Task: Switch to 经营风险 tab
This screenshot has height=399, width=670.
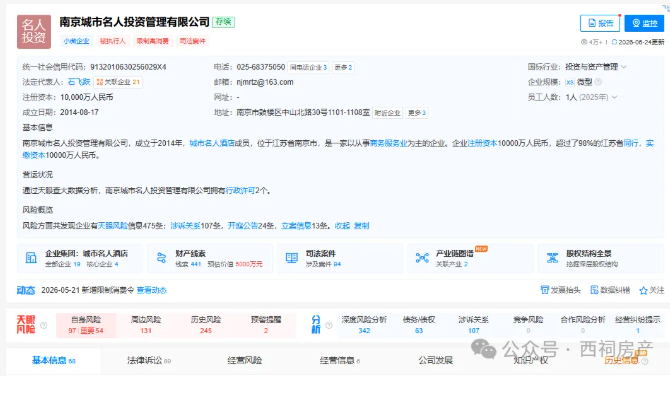Action: [x=244, y=361]
